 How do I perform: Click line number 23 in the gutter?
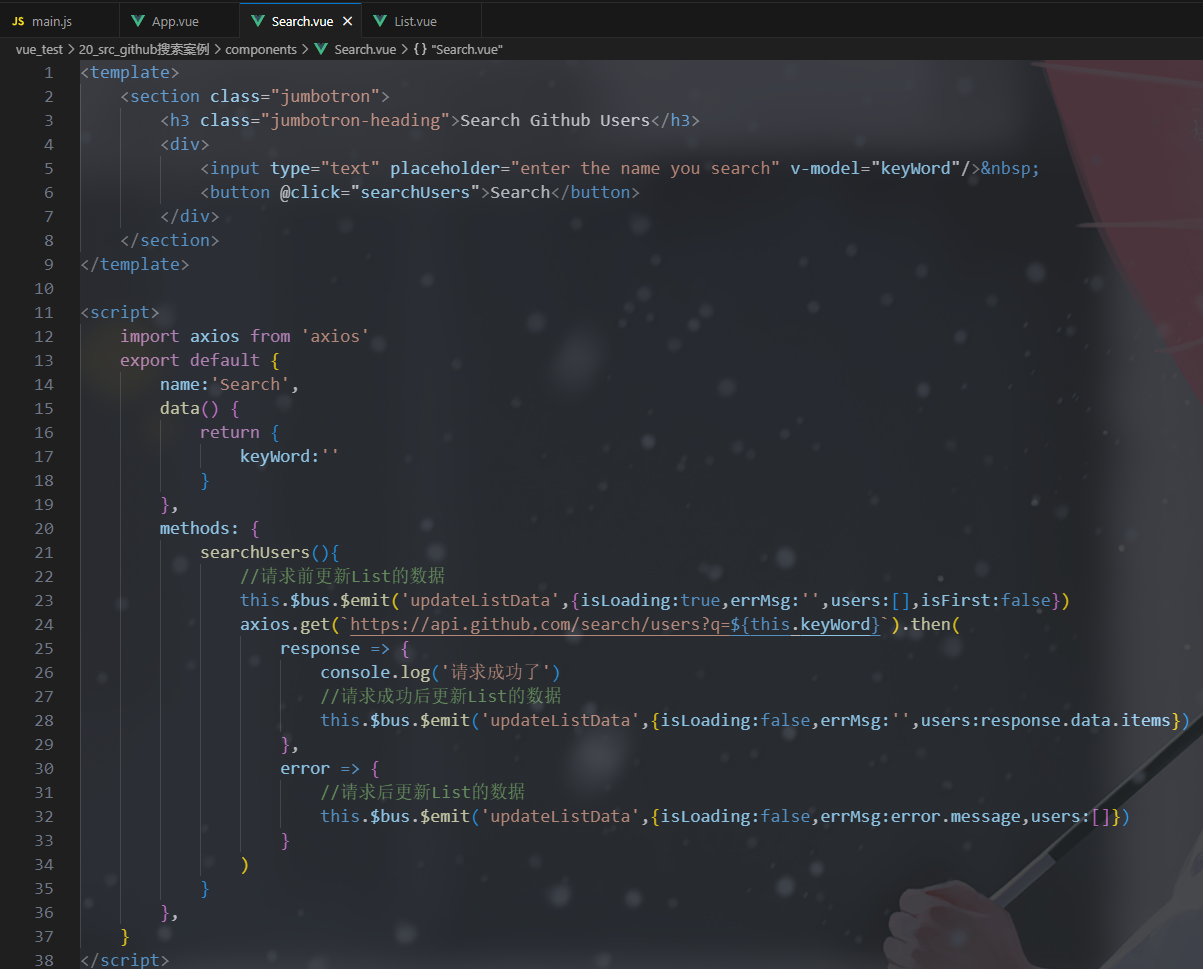43,600
